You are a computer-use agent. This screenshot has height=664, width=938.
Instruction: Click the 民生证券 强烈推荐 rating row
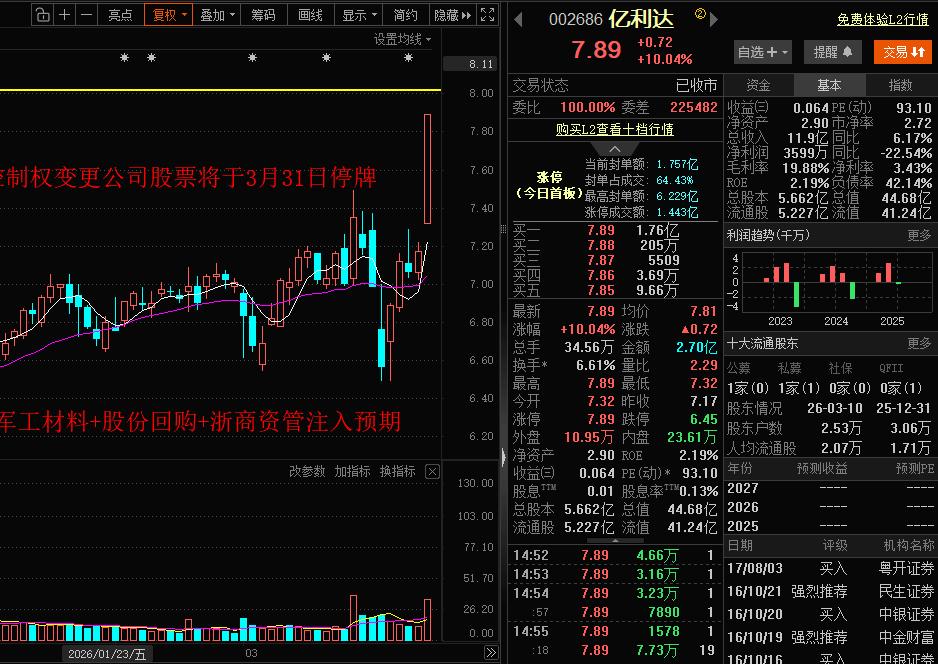[x=830, y=592]
